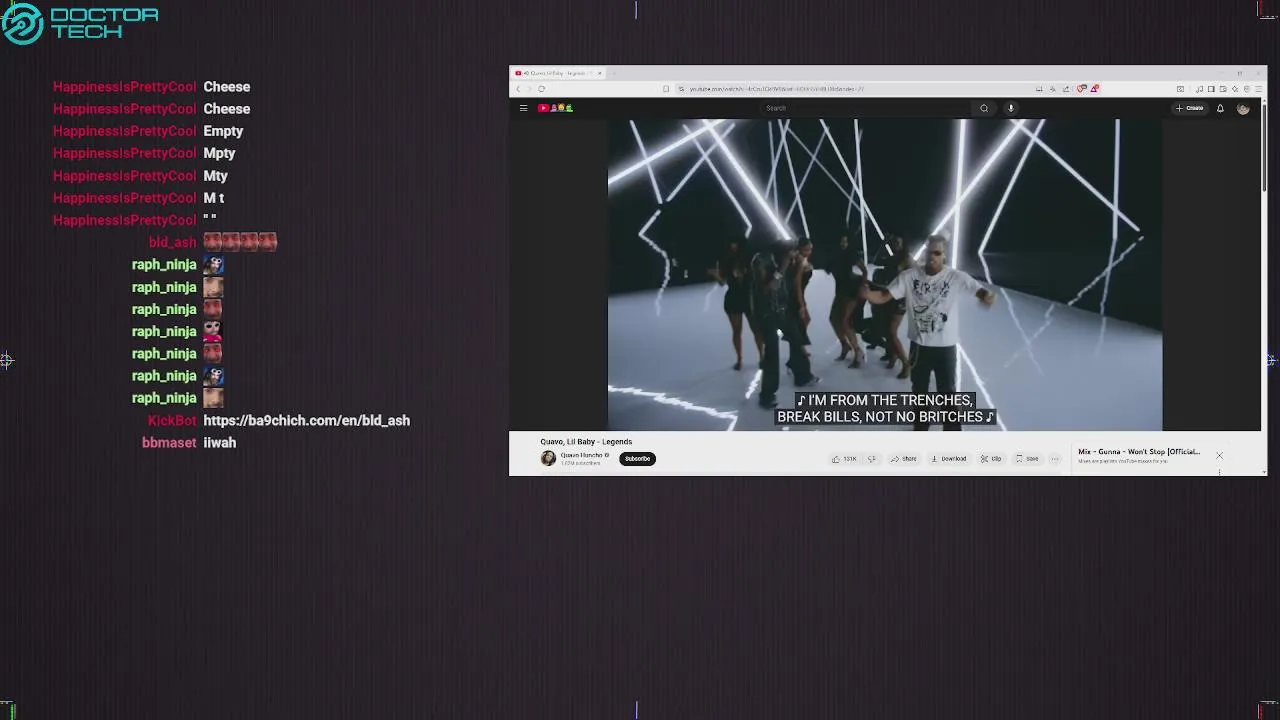
Task: Open the YouTube notifications bell
Action: click(1220, 108)
